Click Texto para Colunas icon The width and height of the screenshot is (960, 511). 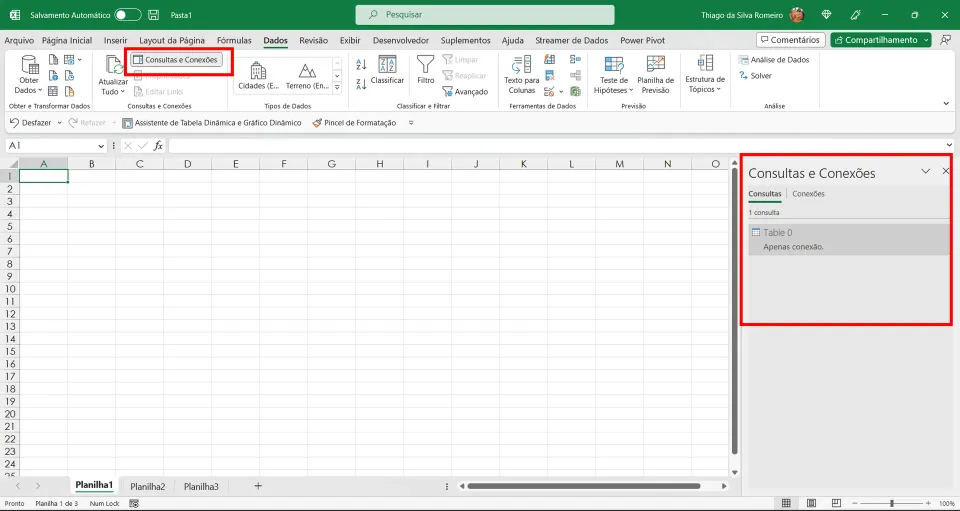tap(522, 65)
